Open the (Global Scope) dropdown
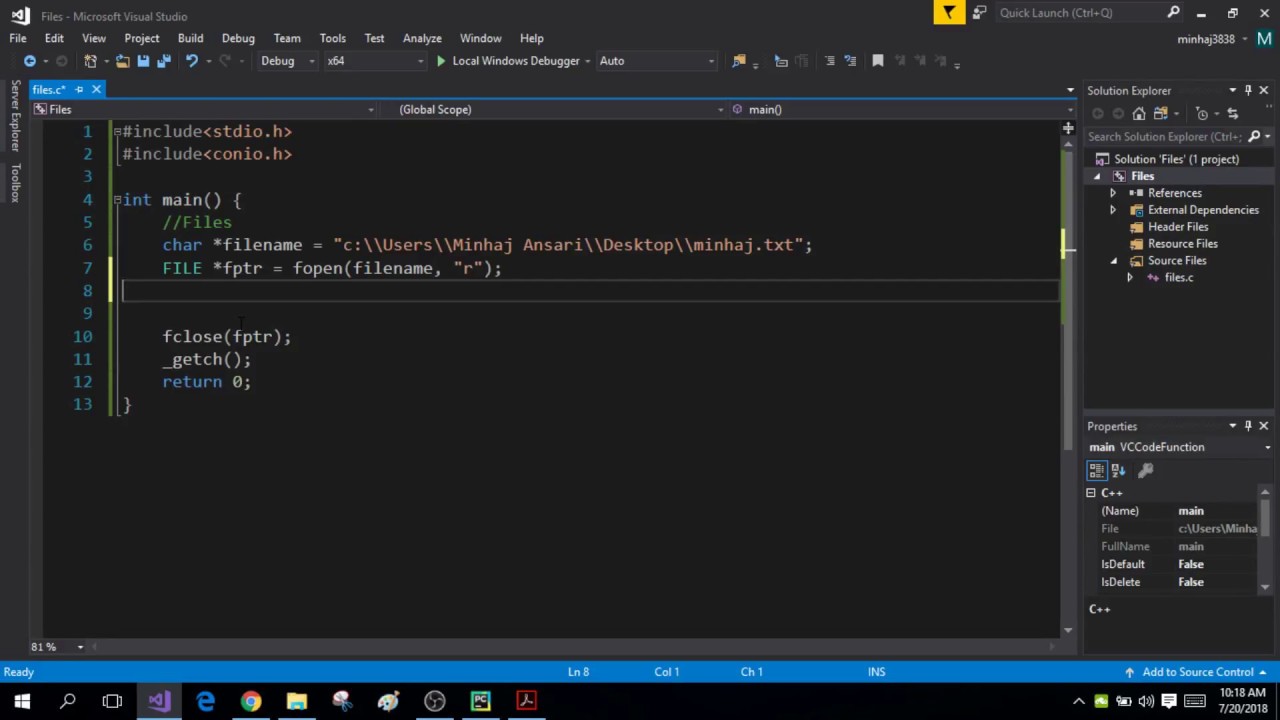This screenshot has height=720, width=1280. (560, 109)
